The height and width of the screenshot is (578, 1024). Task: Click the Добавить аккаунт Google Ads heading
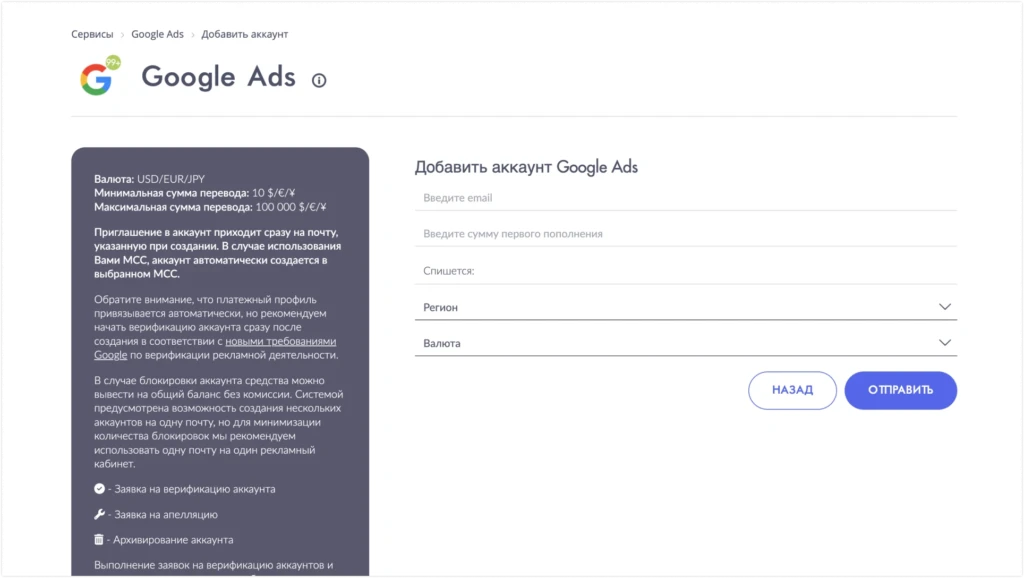click(526, 167)
